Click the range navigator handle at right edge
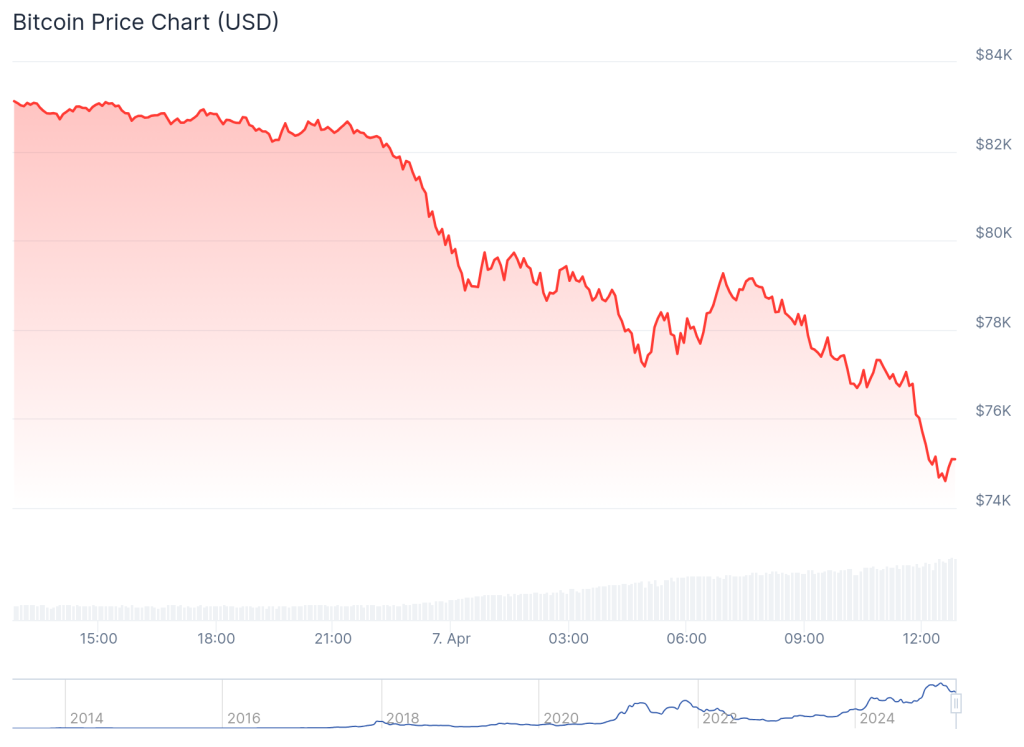 click(x=956, y=704)
